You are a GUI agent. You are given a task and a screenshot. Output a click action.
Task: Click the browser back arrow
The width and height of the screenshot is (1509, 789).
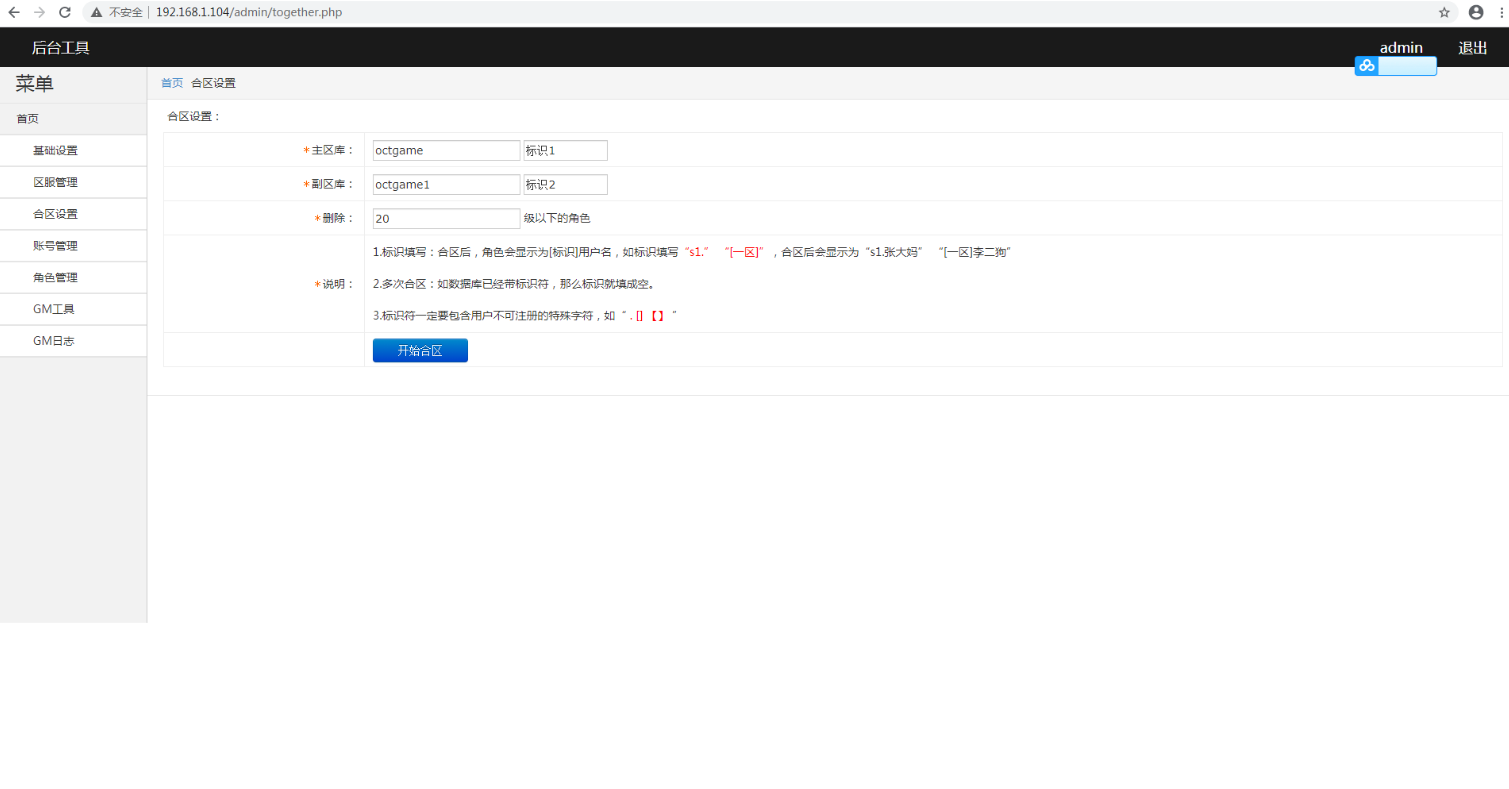12,12
